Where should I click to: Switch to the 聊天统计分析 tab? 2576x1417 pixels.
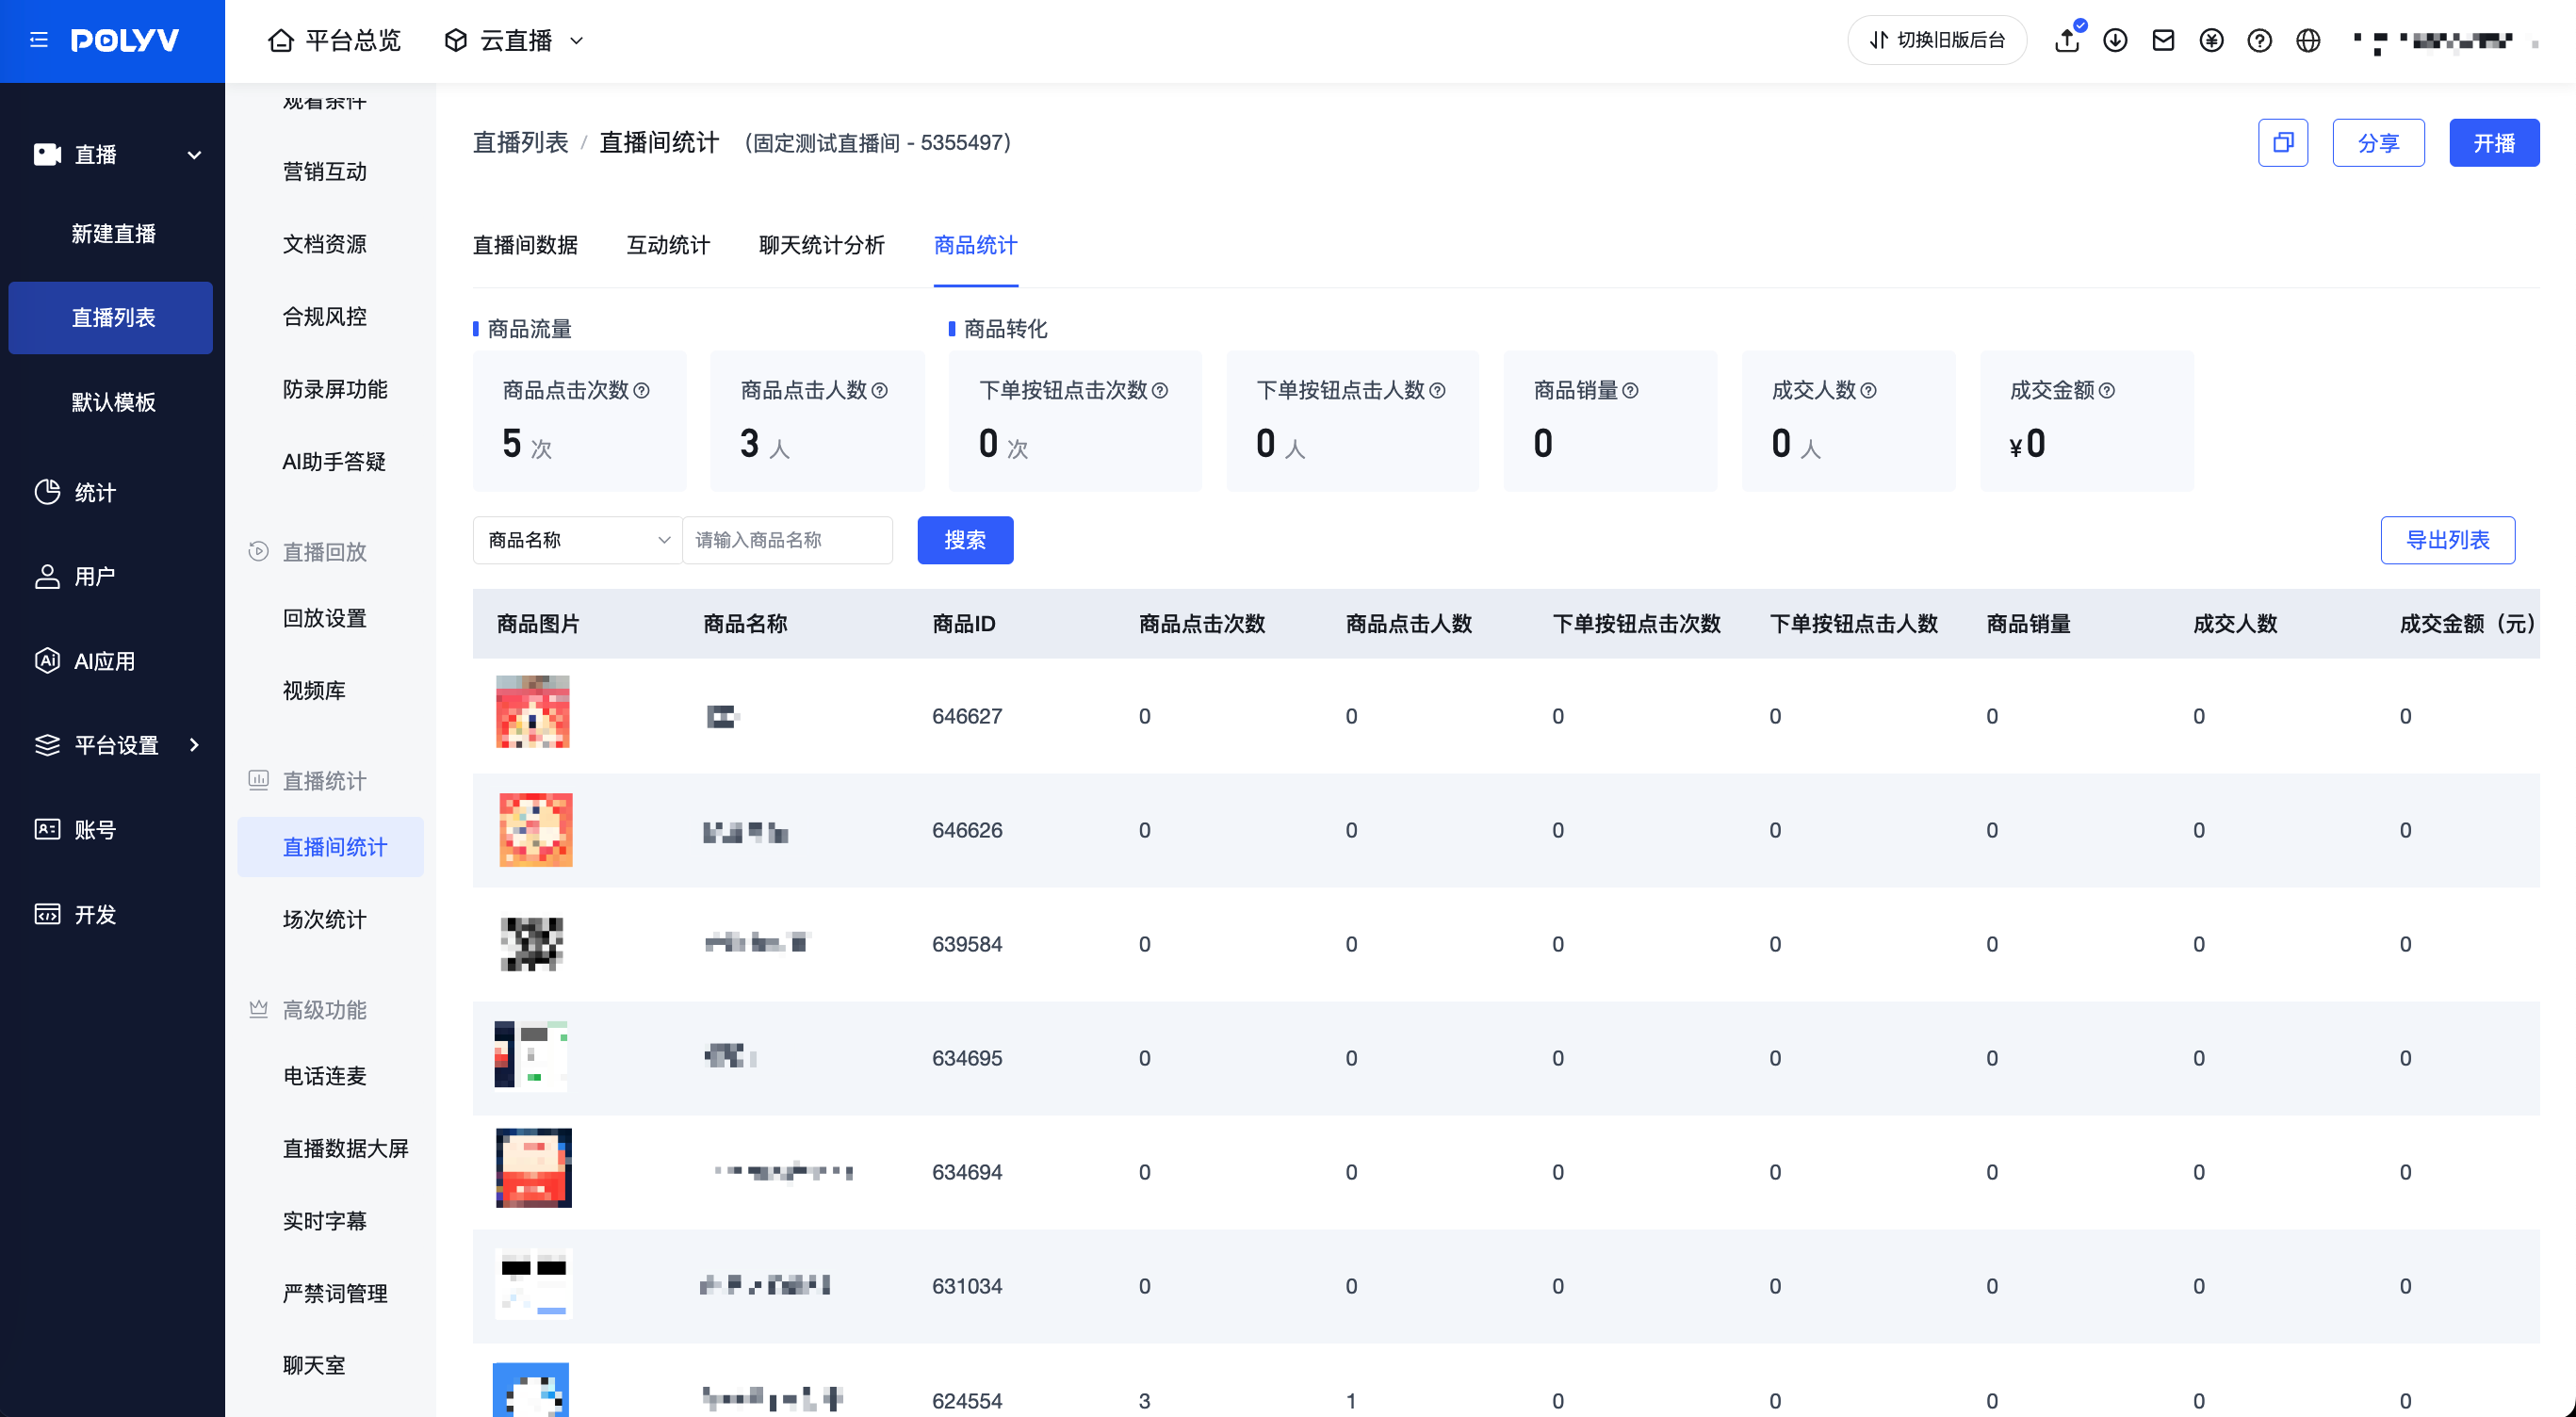pyautogui.click(x=821, y=245)
